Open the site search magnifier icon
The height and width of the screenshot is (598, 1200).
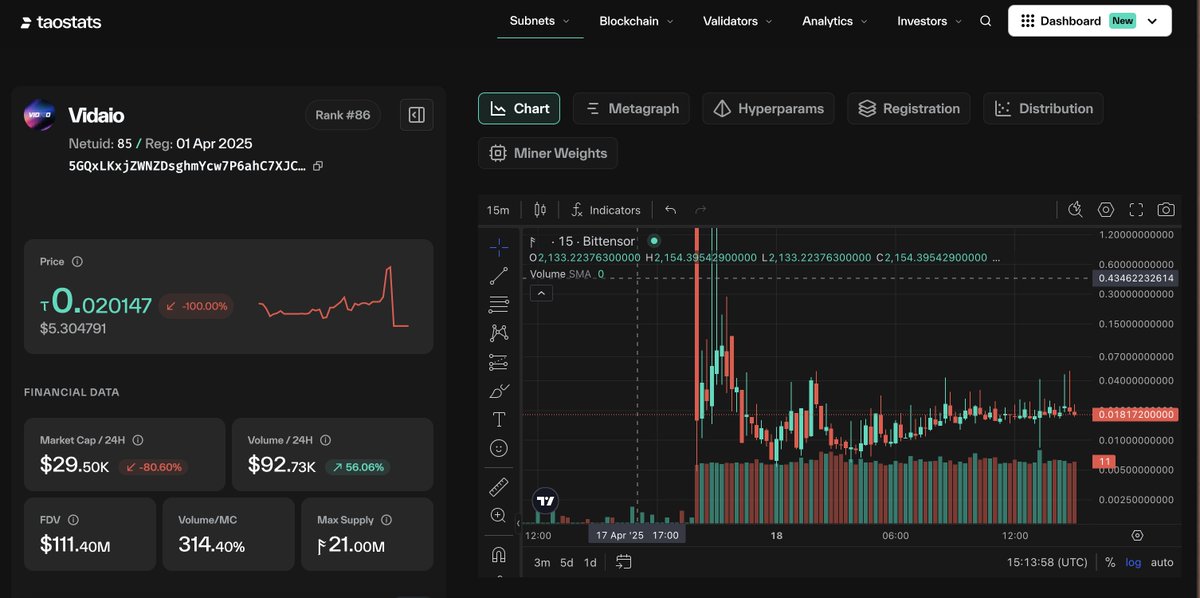[x=985, y=21]
